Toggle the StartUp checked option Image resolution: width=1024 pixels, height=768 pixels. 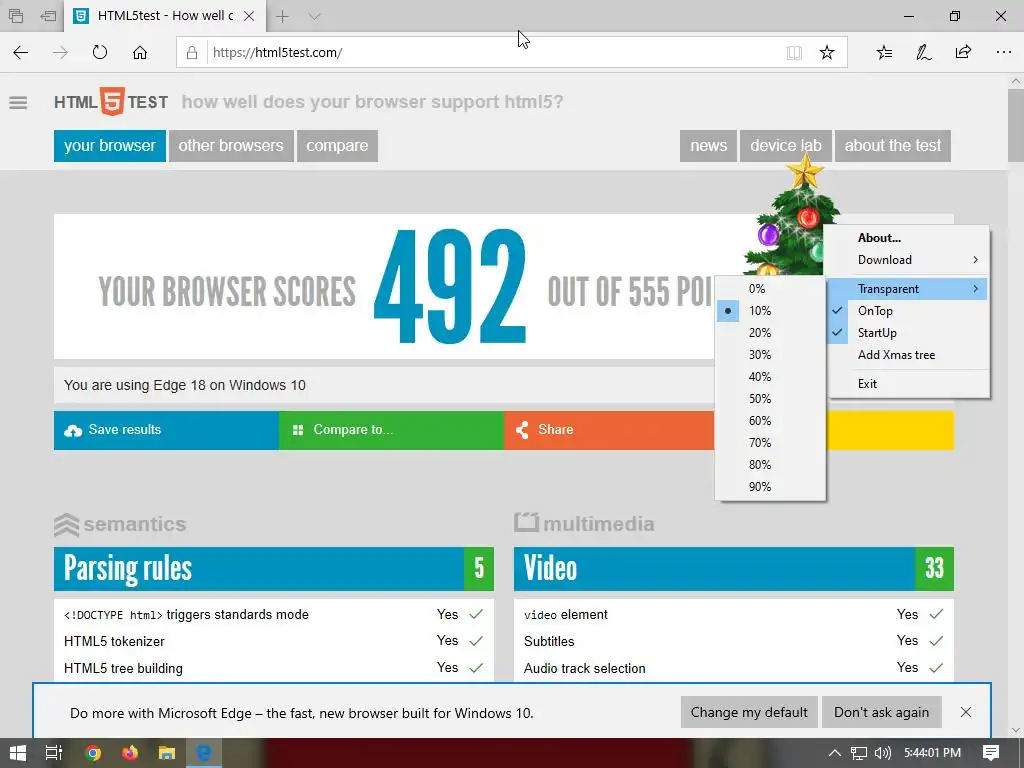pyautogui.click(x=908, y=333)
